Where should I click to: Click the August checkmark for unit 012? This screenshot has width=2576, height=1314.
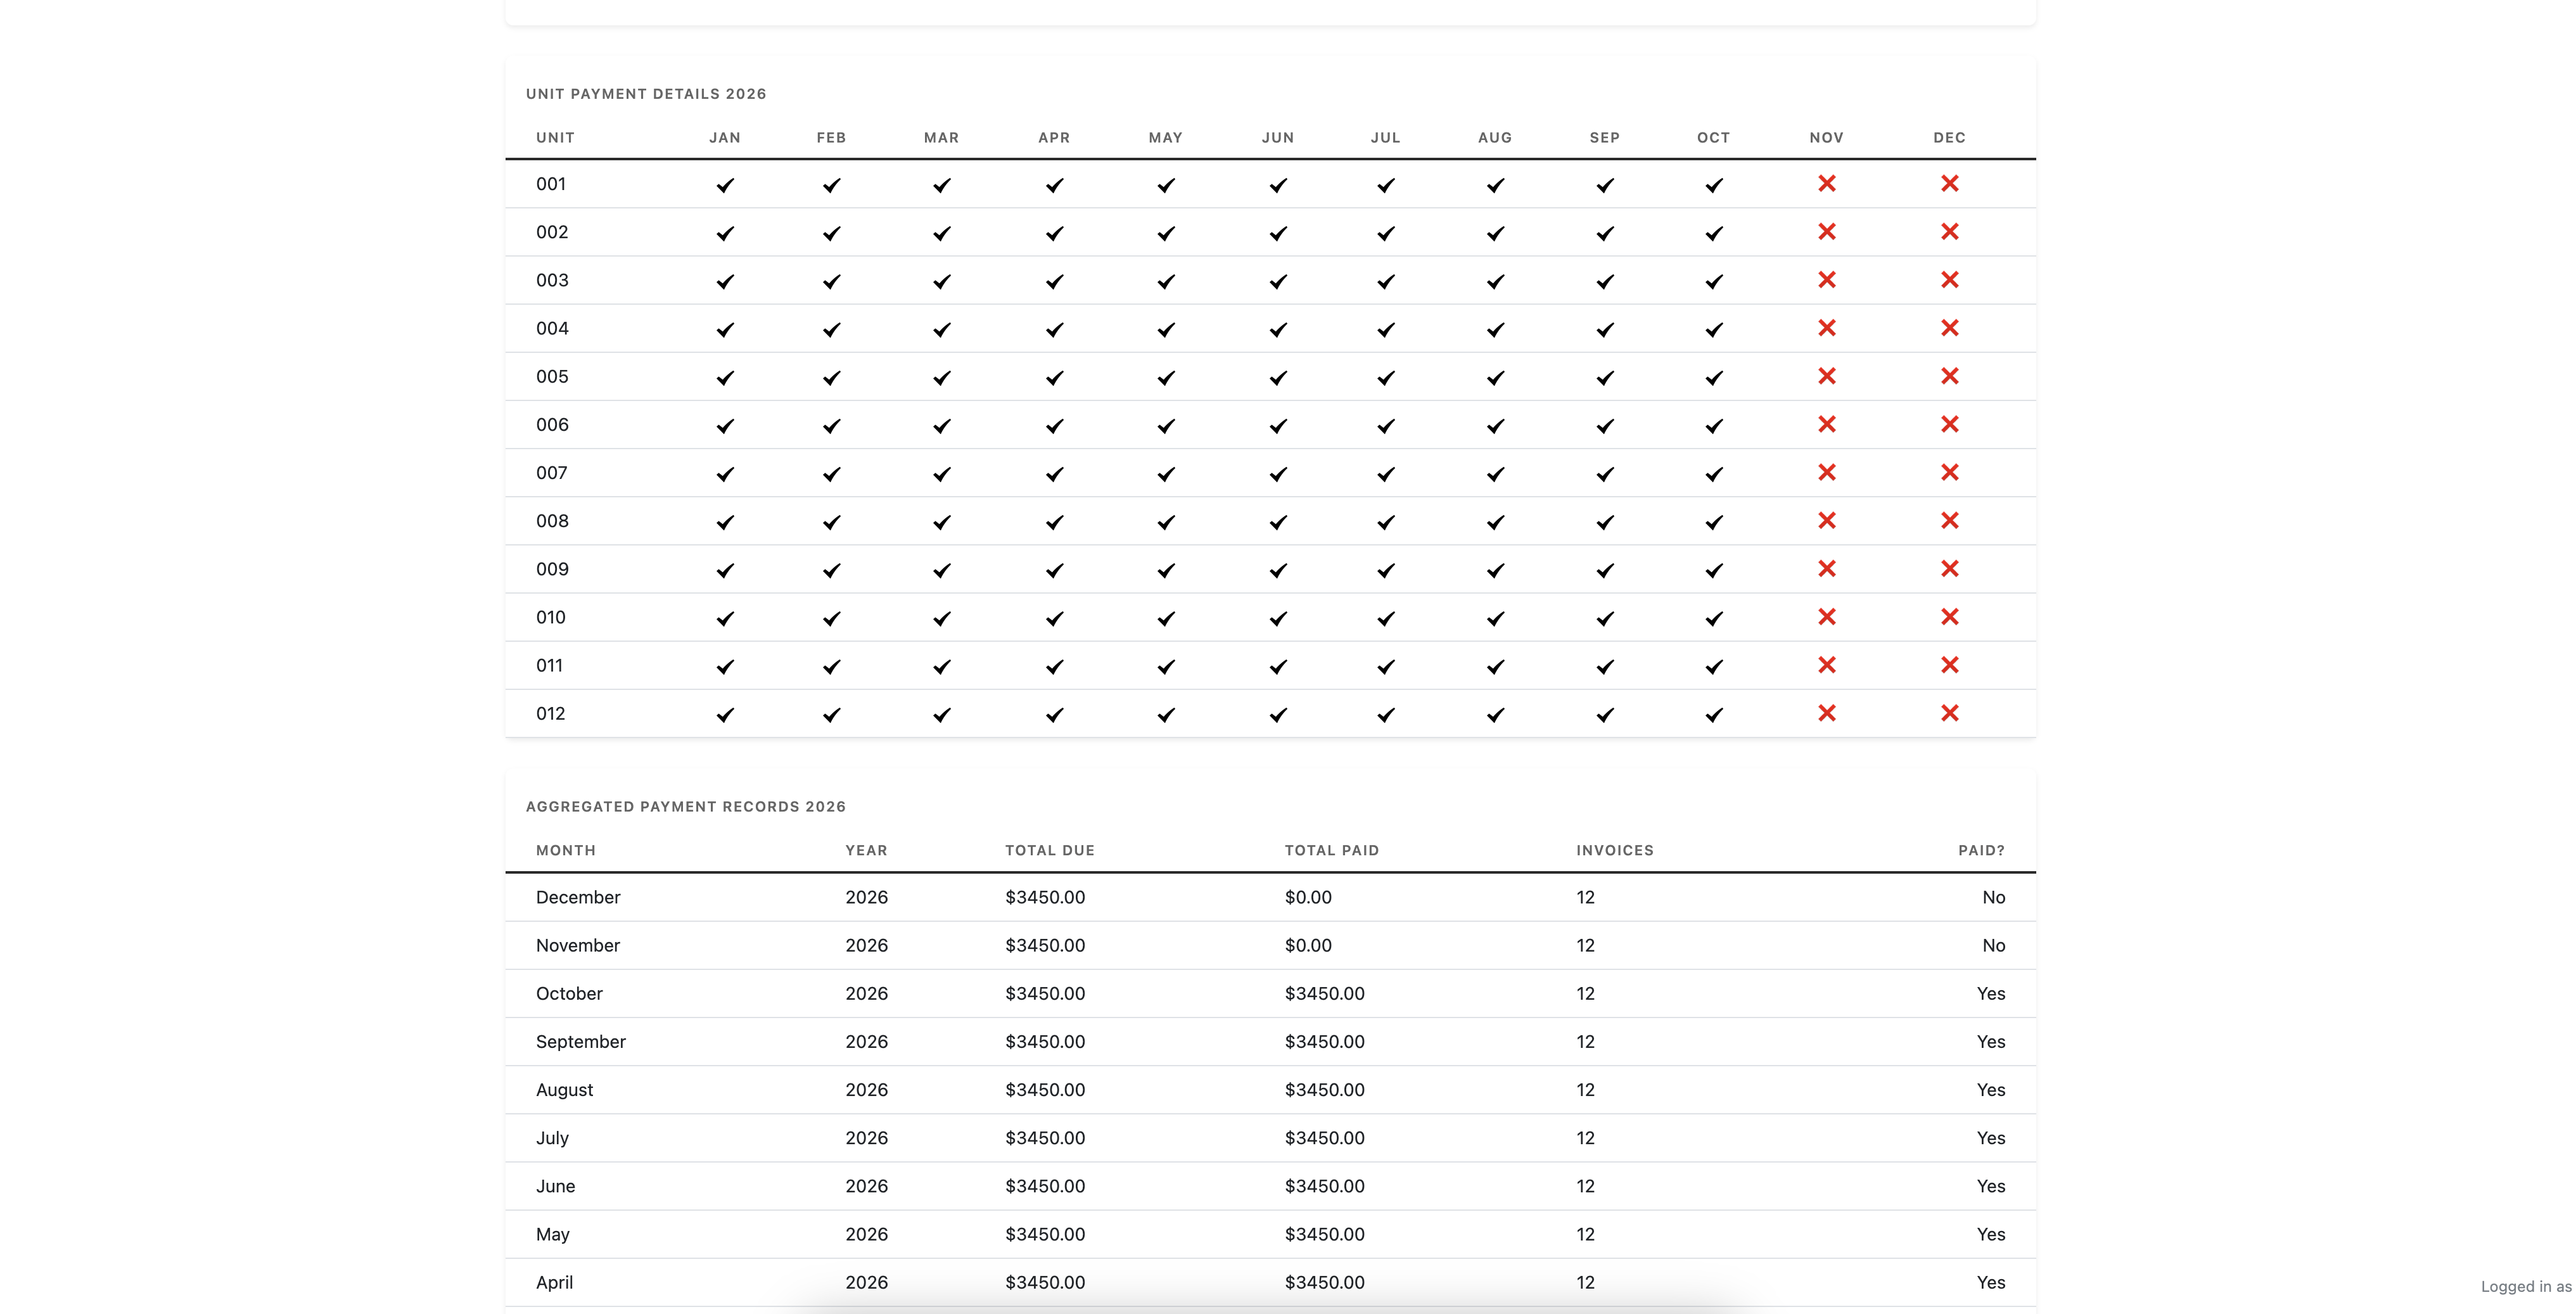pos(1494,713)
